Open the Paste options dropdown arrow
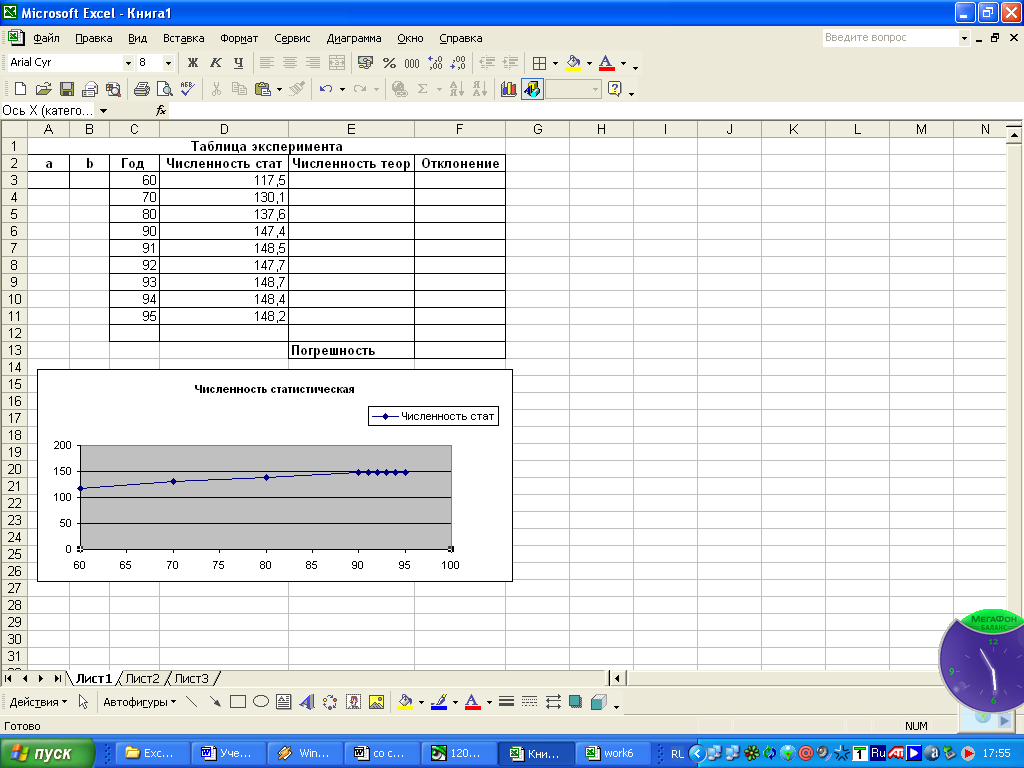1024x768 pixels. pyautogui.click(x=279, y=89)
